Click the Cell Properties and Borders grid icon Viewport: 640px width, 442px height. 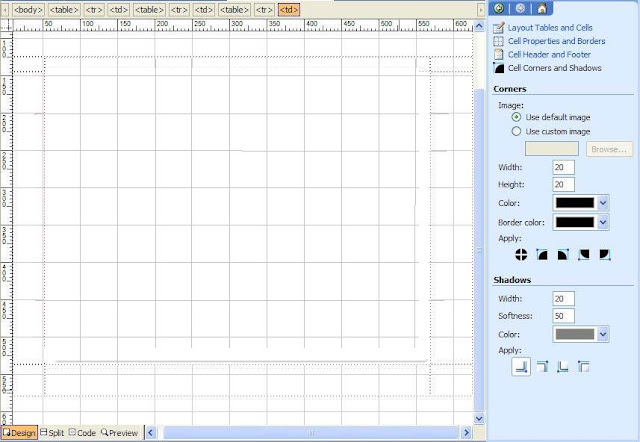[498, 41]
